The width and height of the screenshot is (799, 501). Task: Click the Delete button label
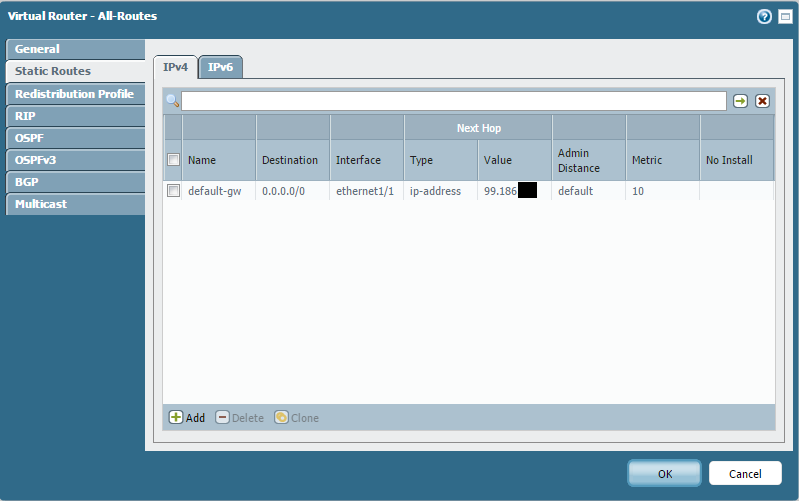[x=248, y=418]
